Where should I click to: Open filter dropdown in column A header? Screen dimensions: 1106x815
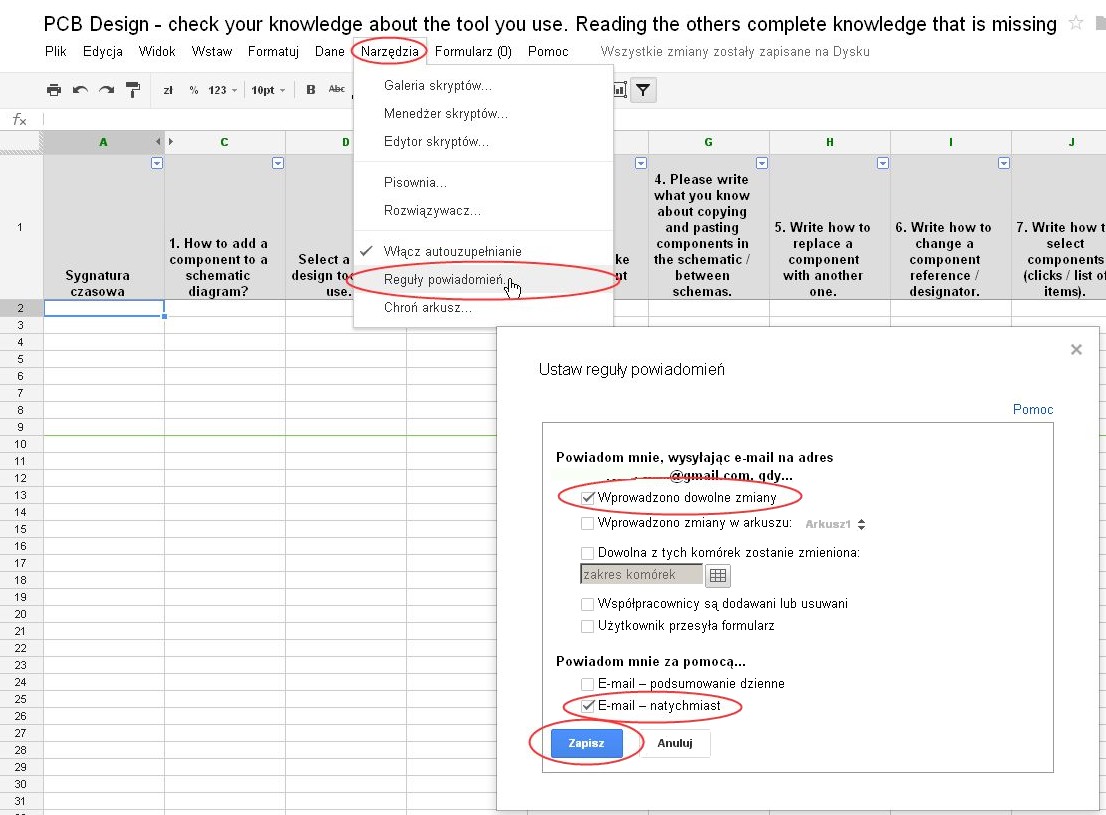(x=157, y=163)
